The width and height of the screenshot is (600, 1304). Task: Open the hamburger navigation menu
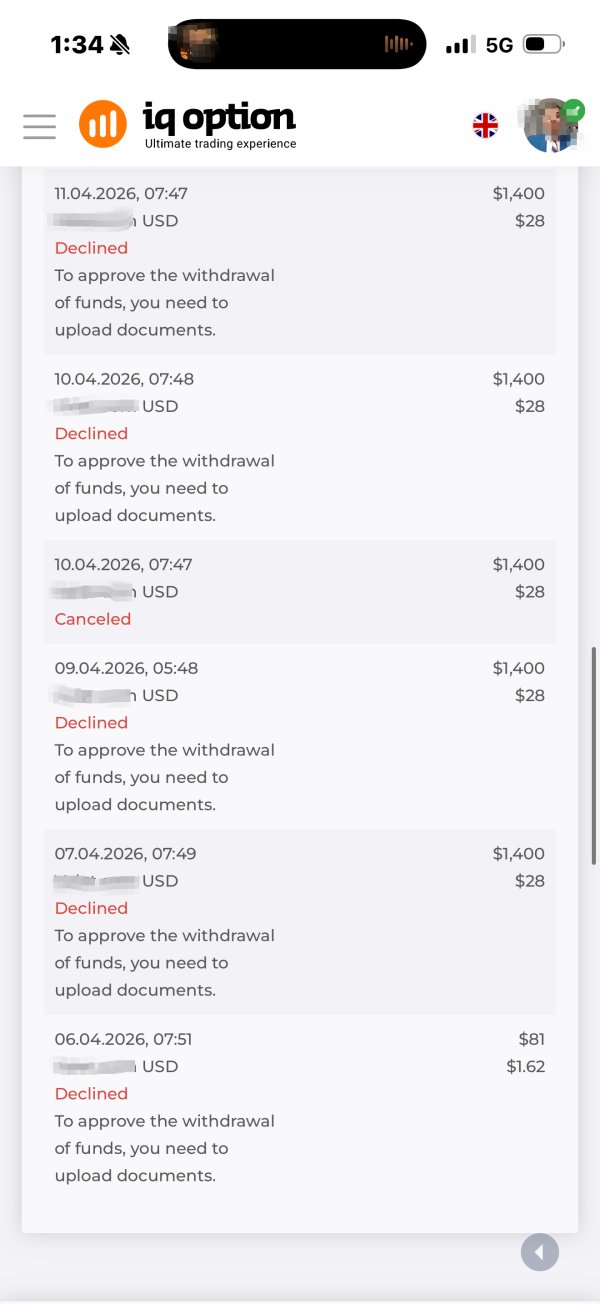pos(39,126)
